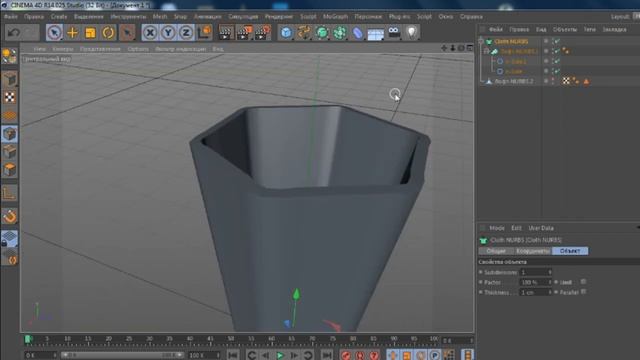
Task: Click the last used tool icon
Action: coord(127,32)
